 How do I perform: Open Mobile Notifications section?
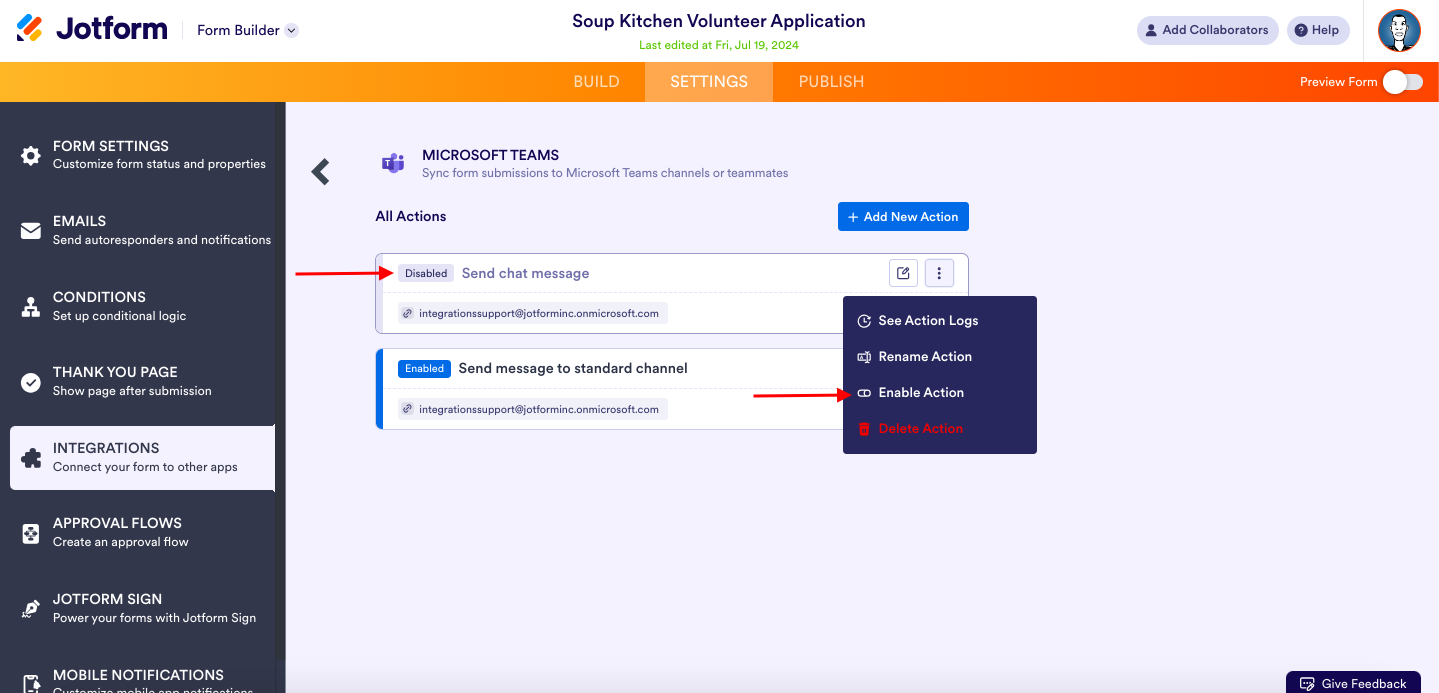[142, 678]
